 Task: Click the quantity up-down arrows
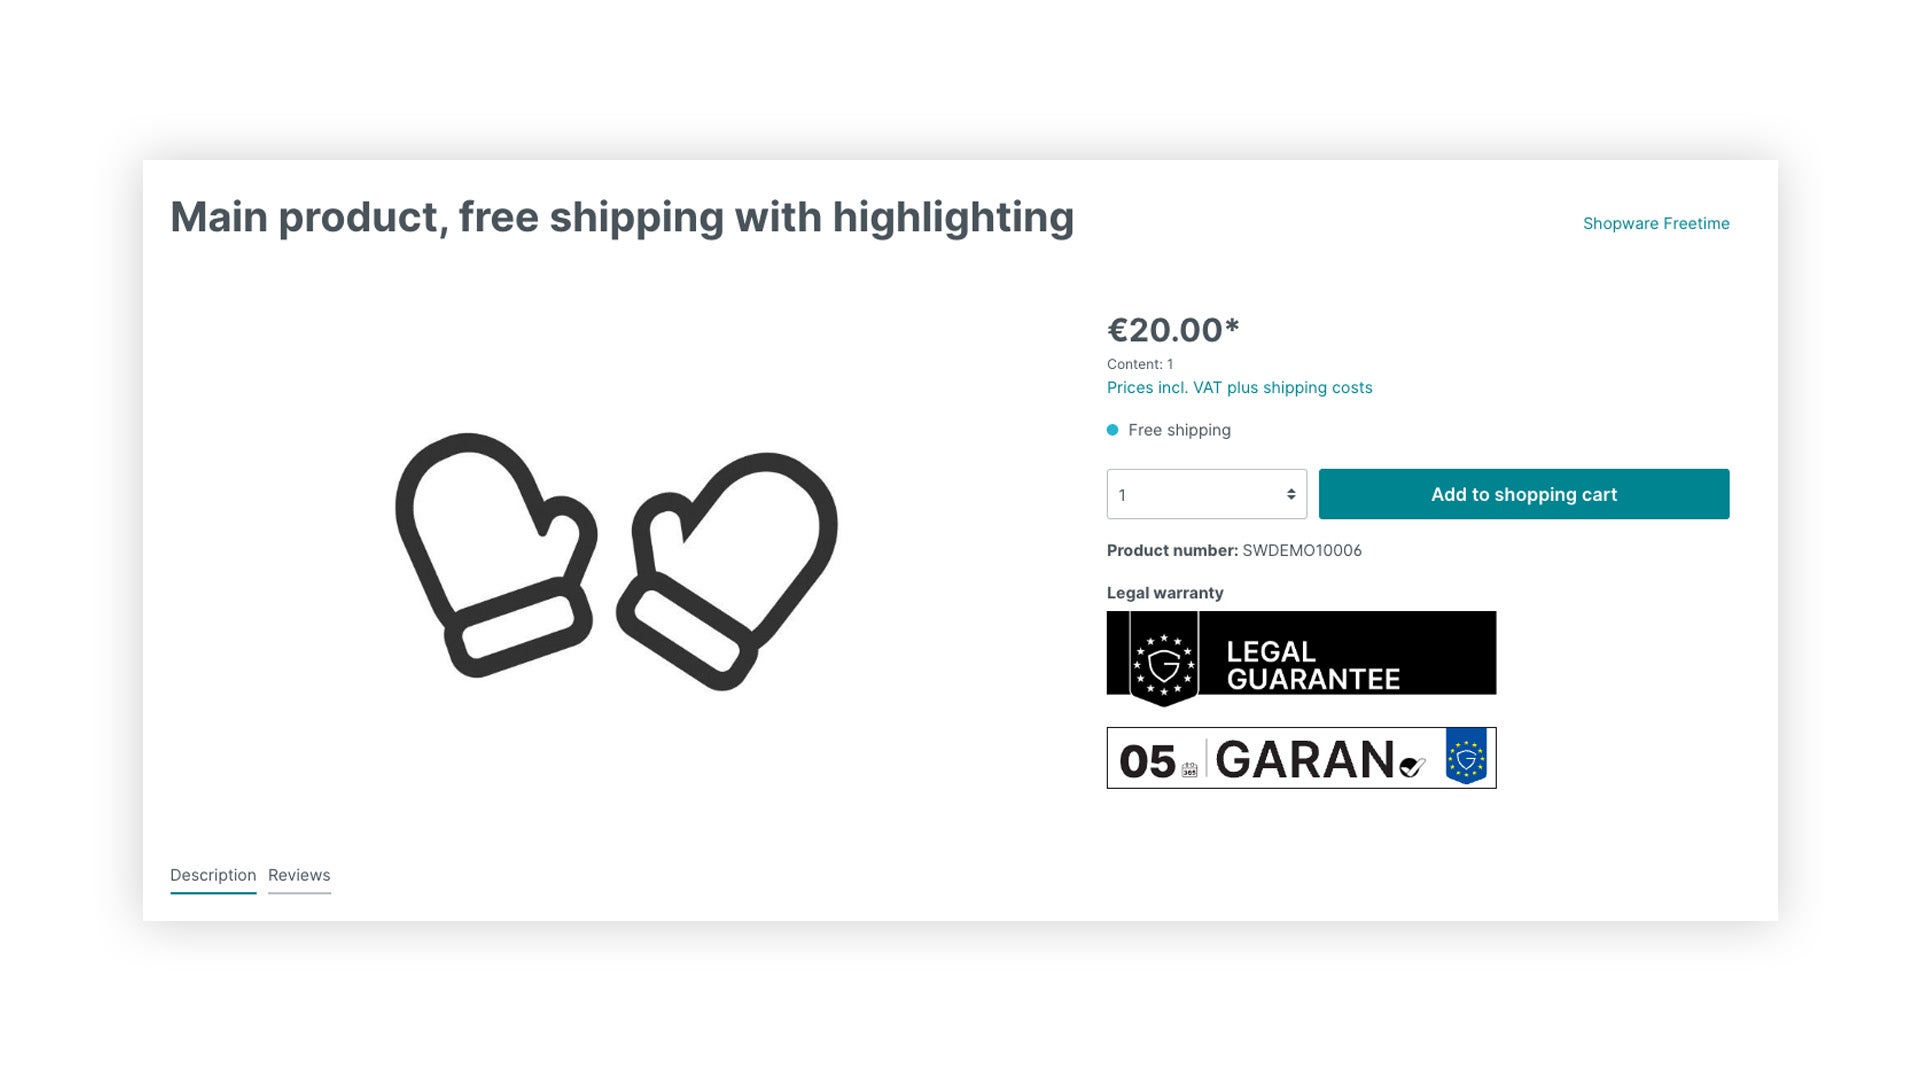coord(1291,494)
